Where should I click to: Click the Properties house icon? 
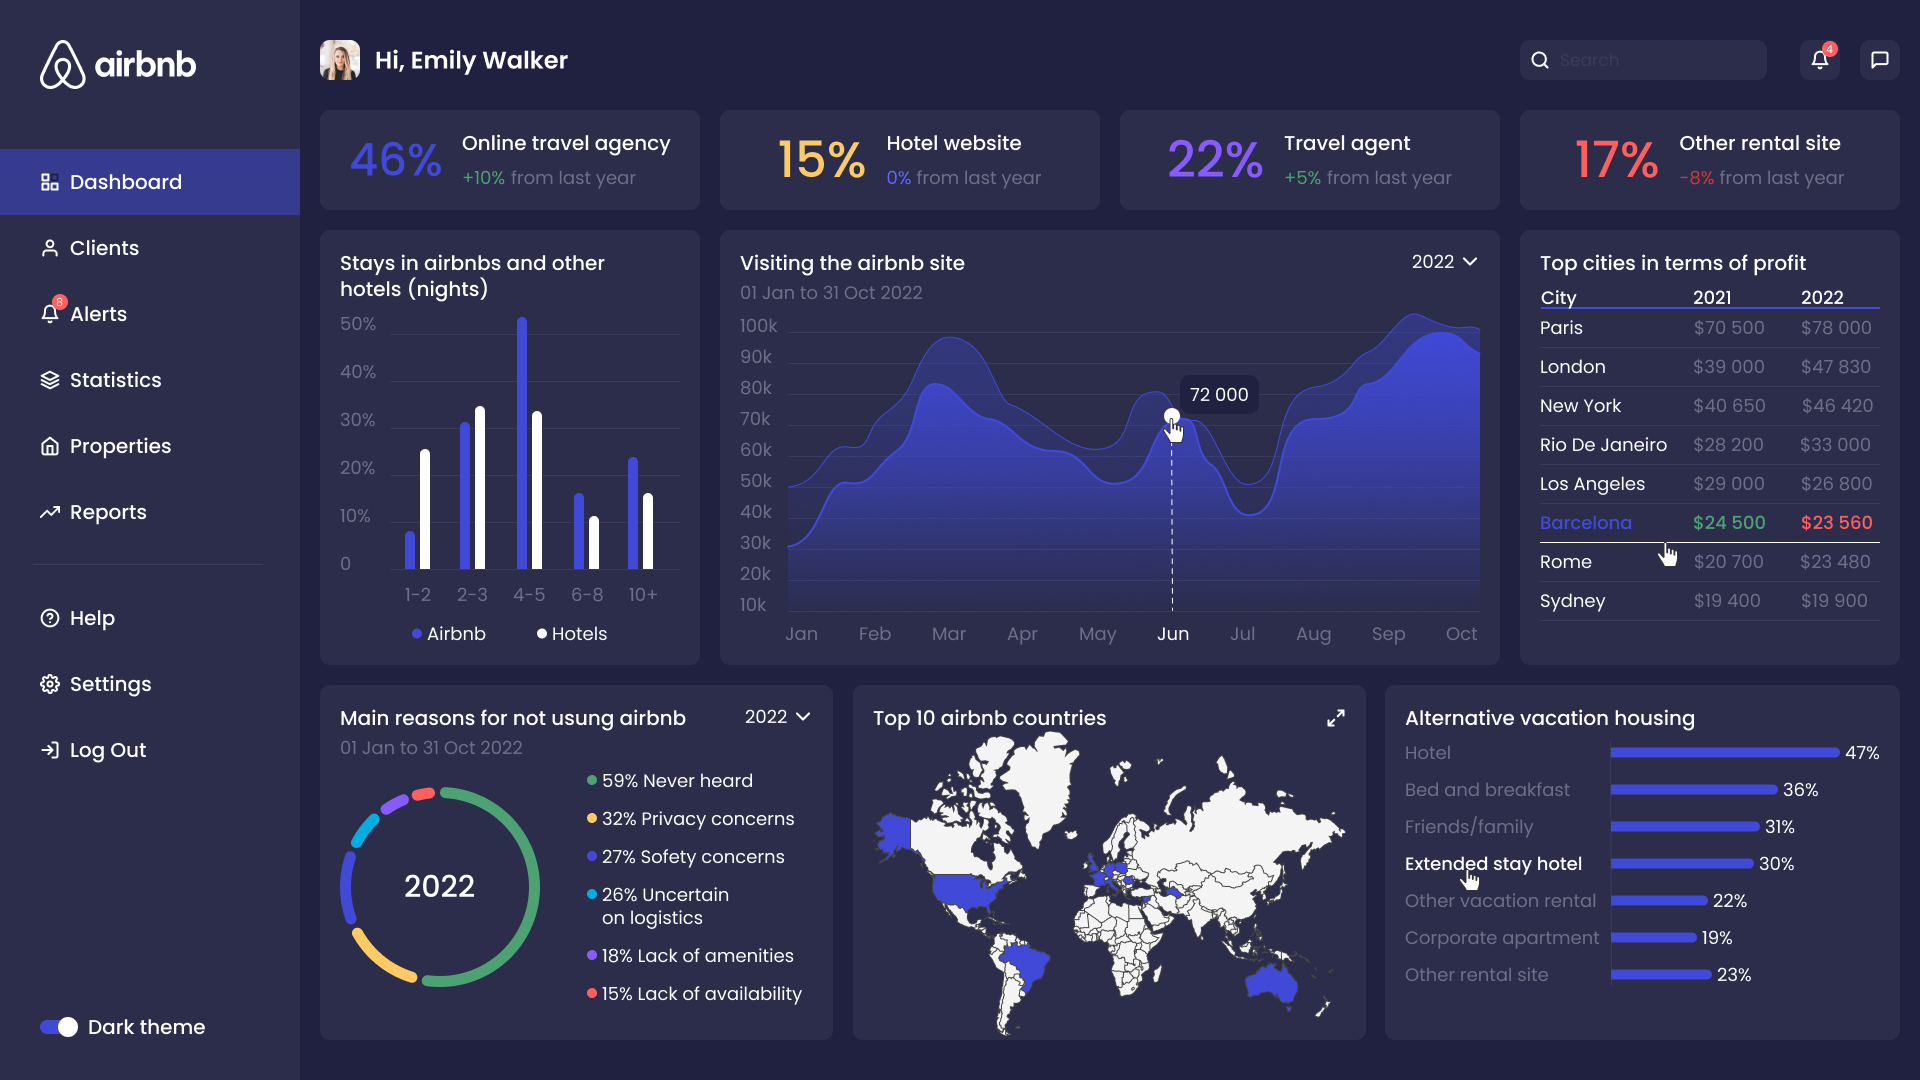(x=49, y=446)
